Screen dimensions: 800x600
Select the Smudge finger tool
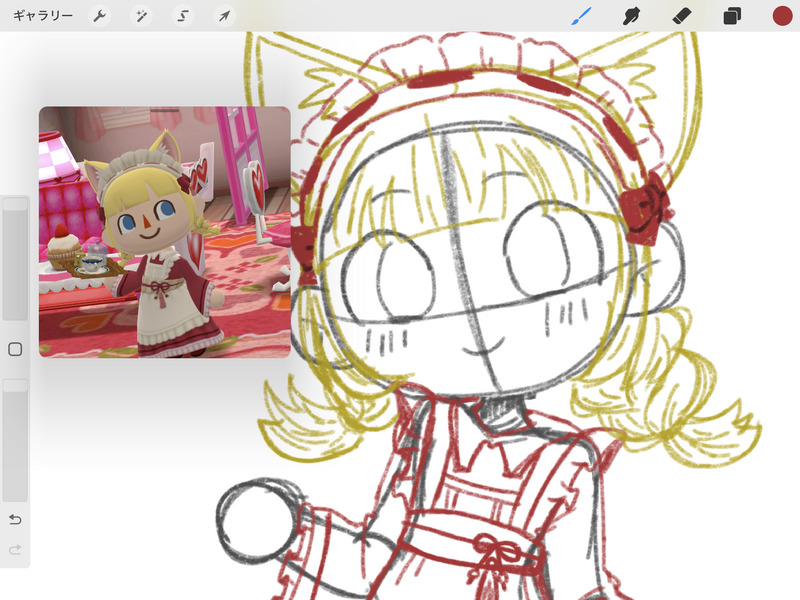tap(632, 16)
